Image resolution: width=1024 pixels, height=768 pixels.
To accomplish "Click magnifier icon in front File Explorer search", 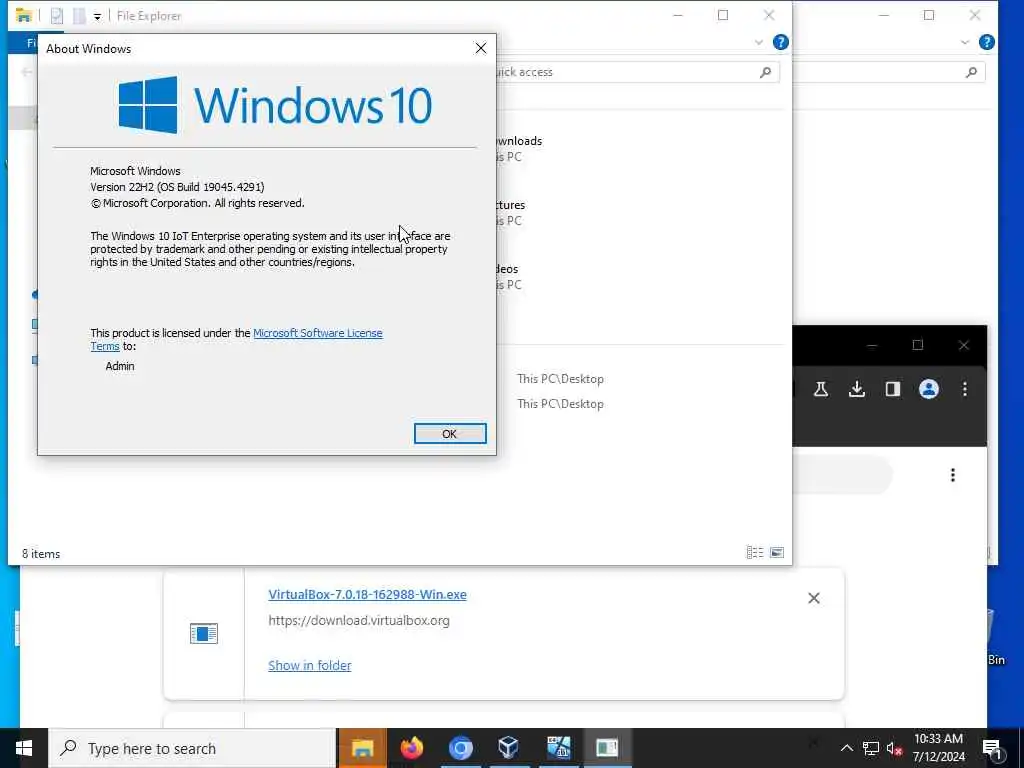I will tap(765, 72).
